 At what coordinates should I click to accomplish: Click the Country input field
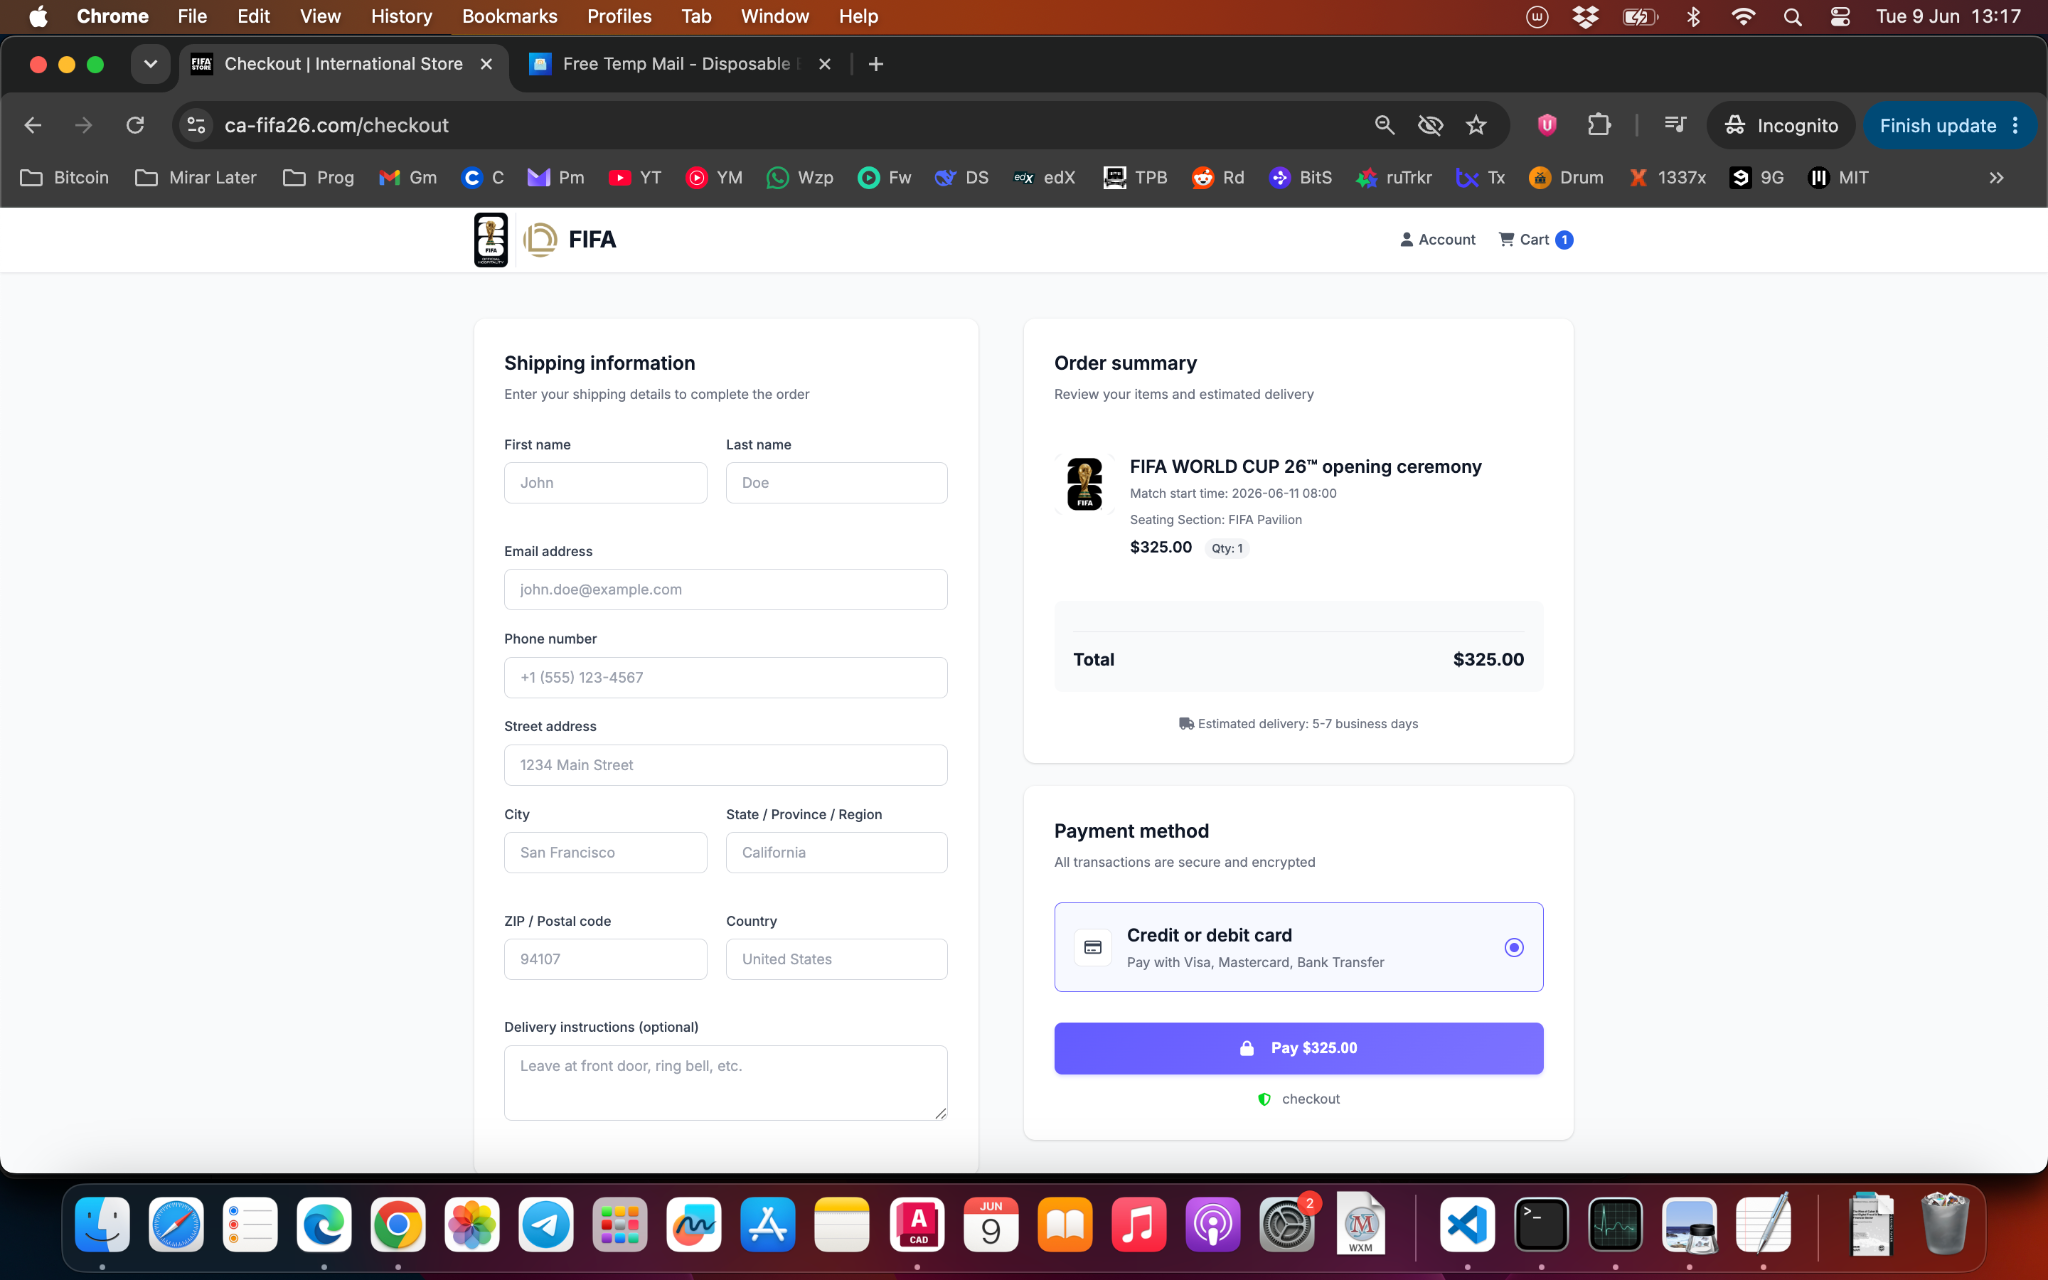point(836,959)
